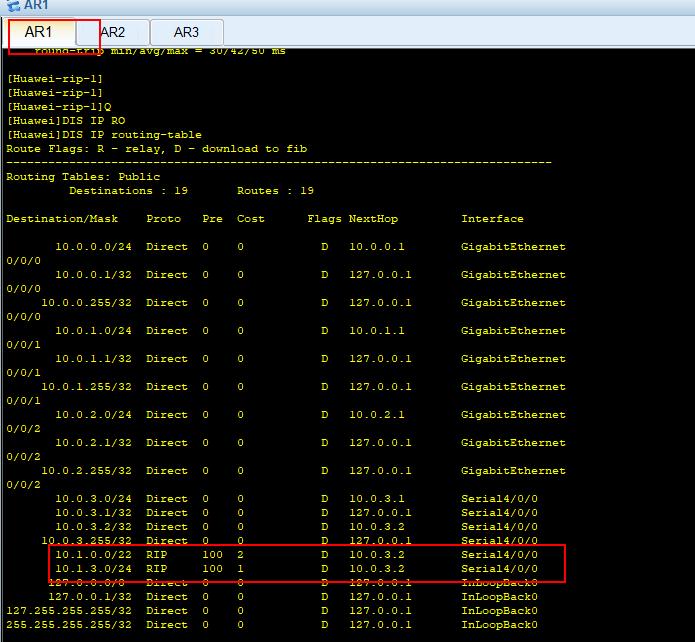The image size is (695, 642).
Task: Click the 10.1.0.0/22 RIP route destination
Action: [93, 554]
